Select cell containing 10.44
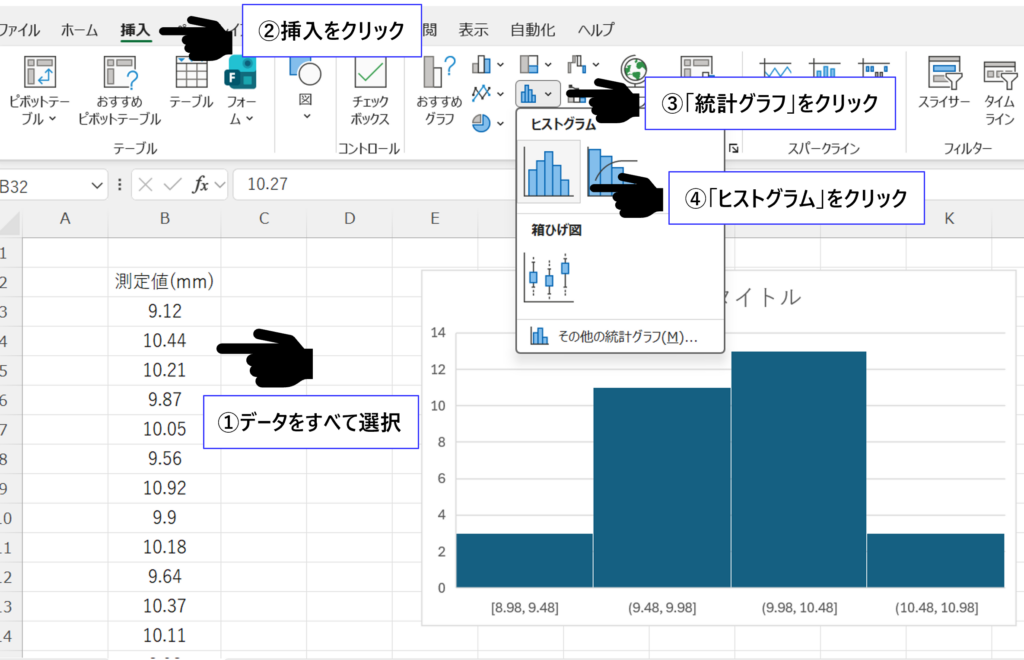 click(x=164, y=341)
